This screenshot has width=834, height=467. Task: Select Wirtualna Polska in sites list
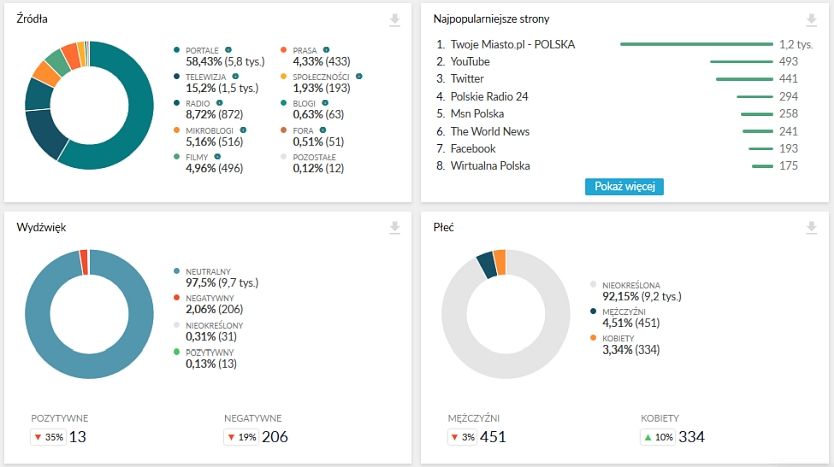(490, 166)
